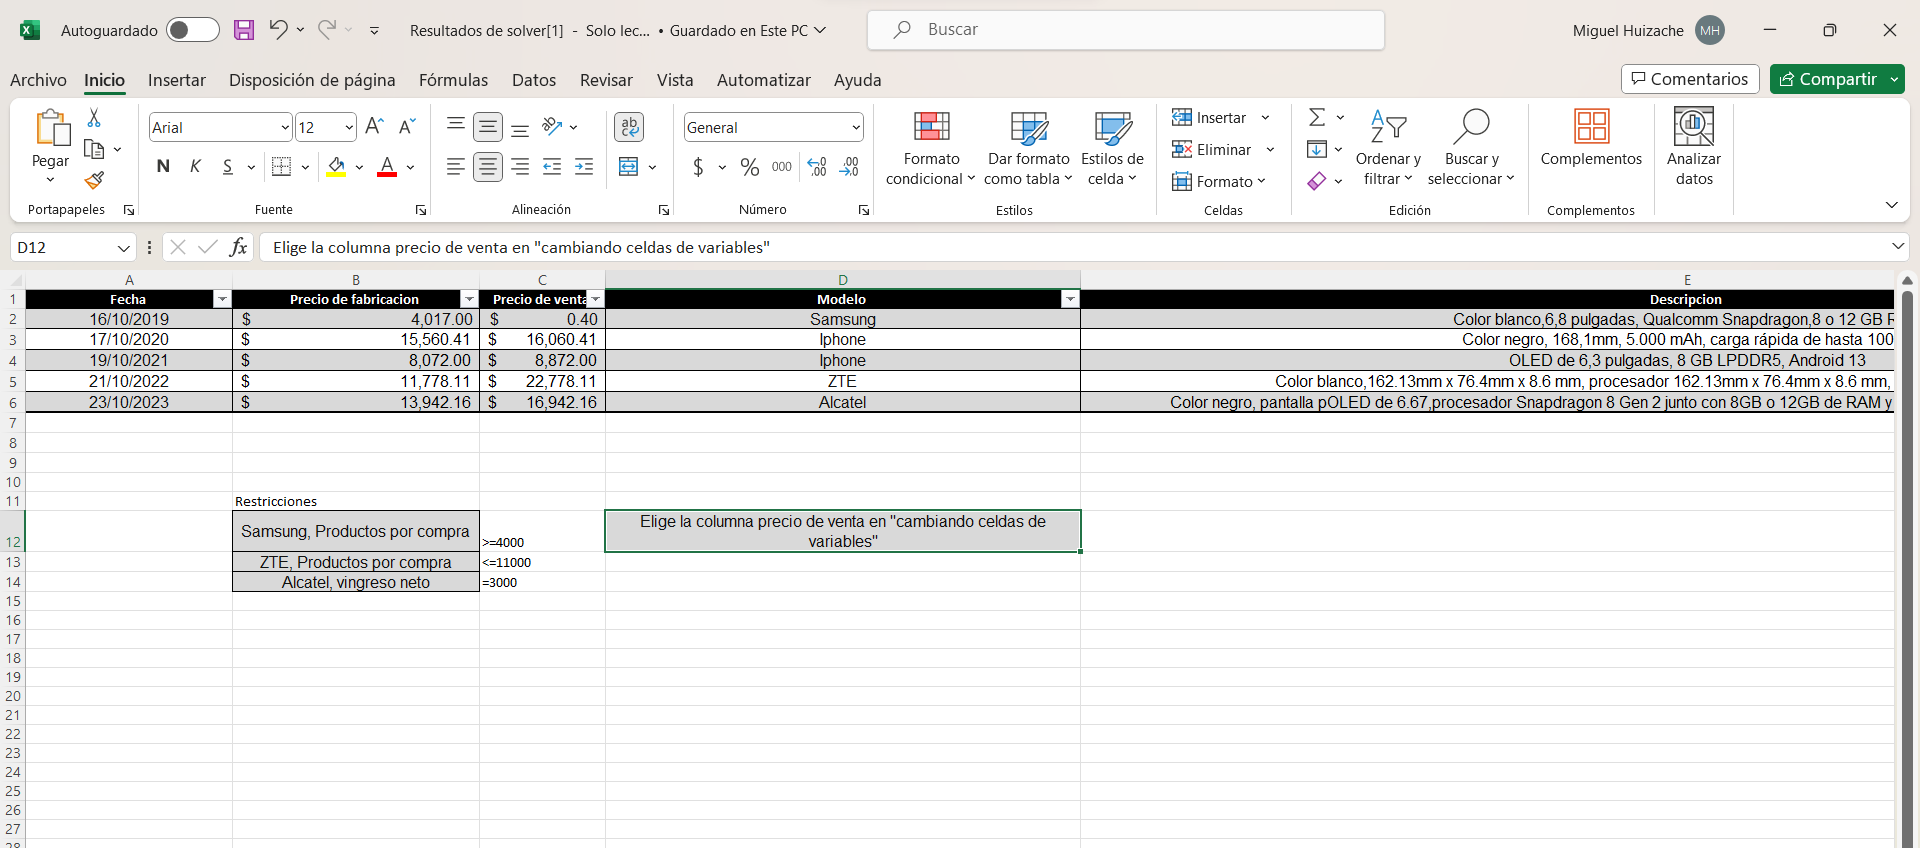Toggle middle vertical alignment
The image size is (1920, 848).
(488, 127)
